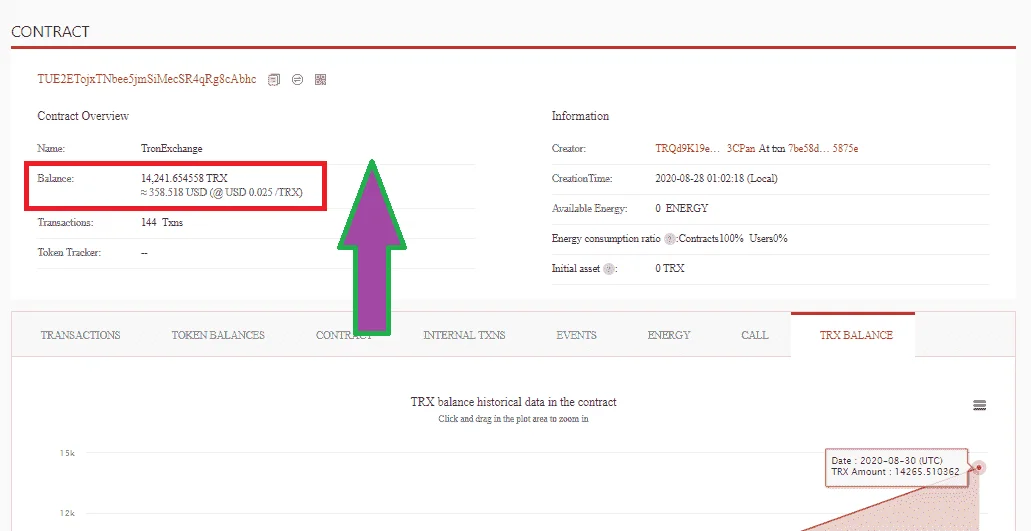Click the Token Tracker label
This screenshot has height=531, width=1031.
click(x=69, y=252)
